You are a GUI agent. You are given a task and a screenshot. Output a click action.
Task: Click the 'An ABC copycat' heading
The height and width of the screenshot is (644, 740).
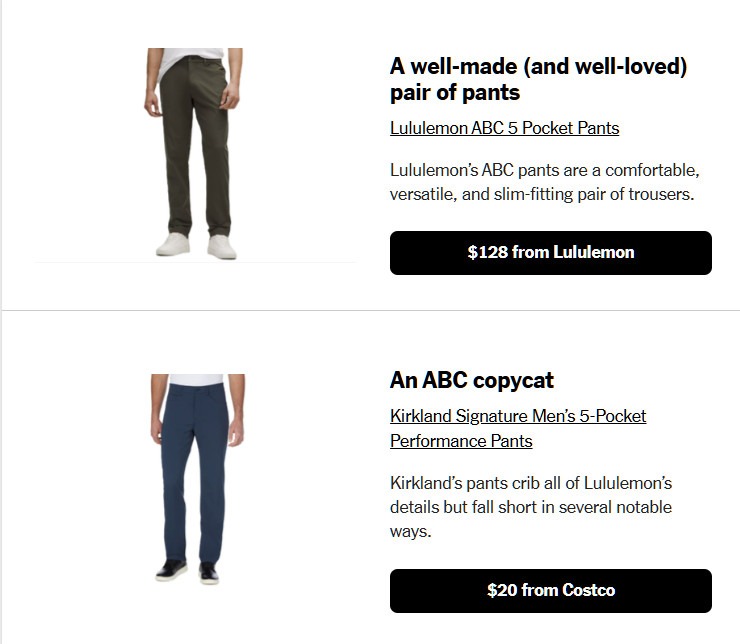tap(471, 380)
